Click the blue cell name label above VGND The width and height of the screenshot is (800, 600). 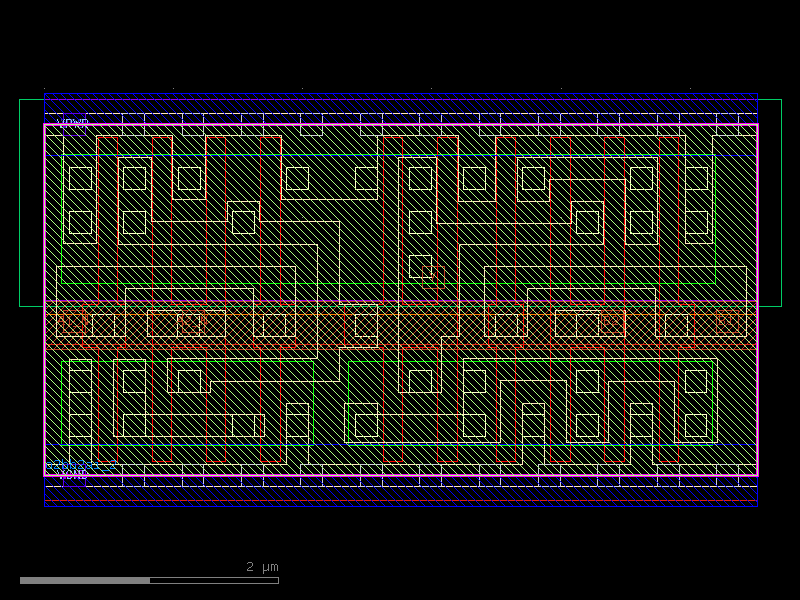pyautogui.click(x=82, y=465)
